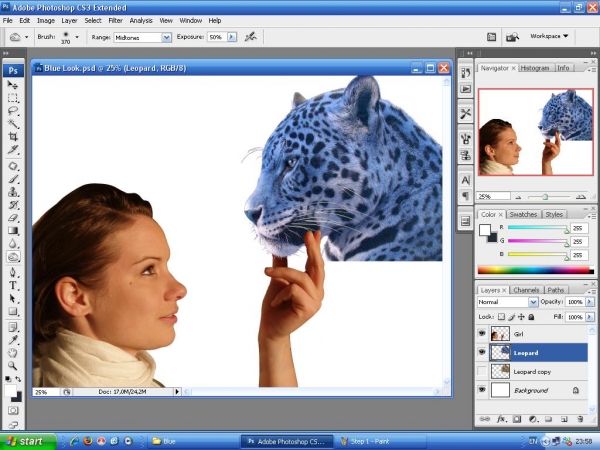The height and width of the screenshot is (450, 600).
Task: Show the Leopard copy layer
Action: 482,371
